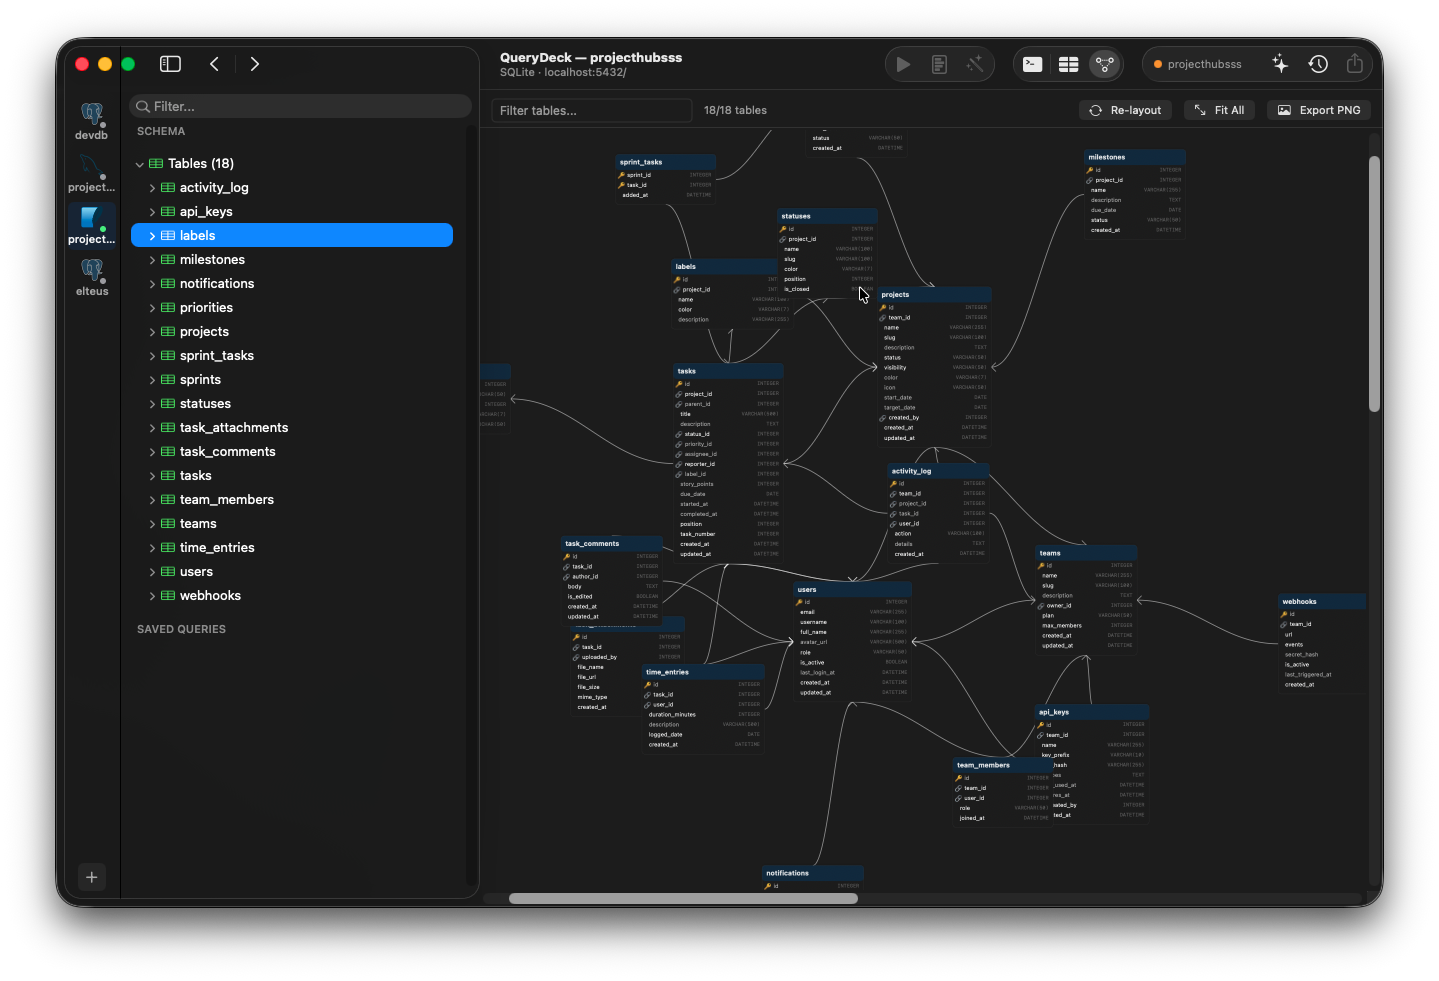Expand the projects table
1439x981 pixels.
coord(152,332)
